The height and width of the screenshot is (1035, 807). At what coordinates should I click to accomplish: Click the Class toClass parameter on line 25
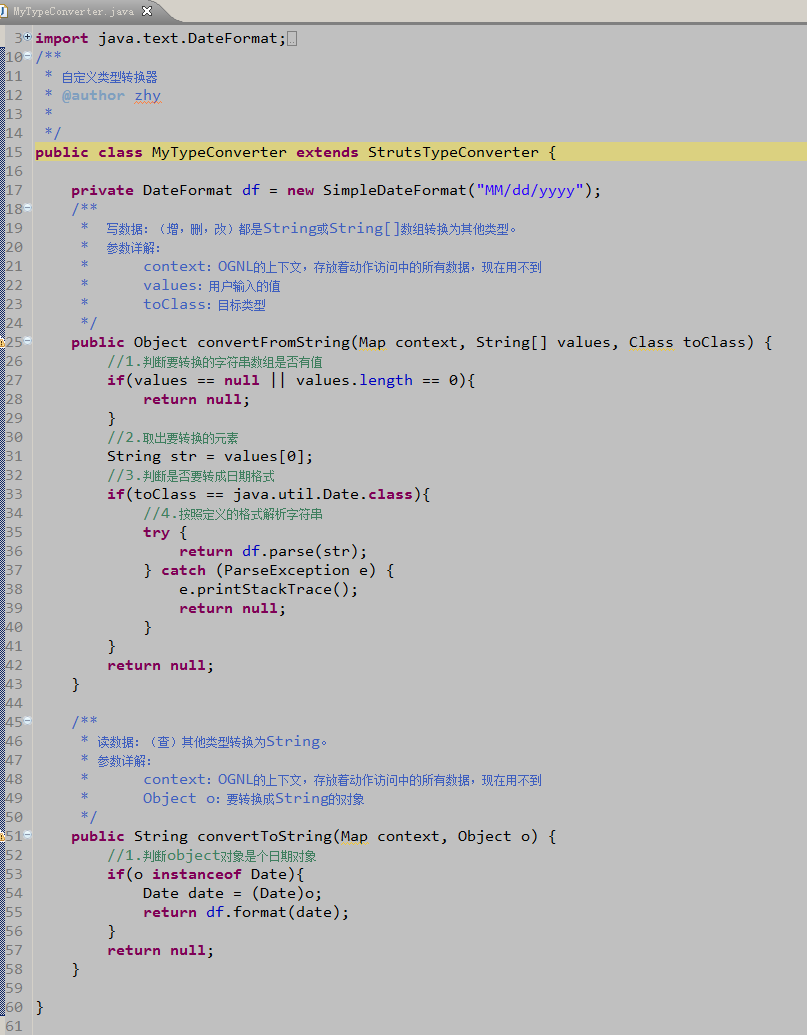(688, 342)
